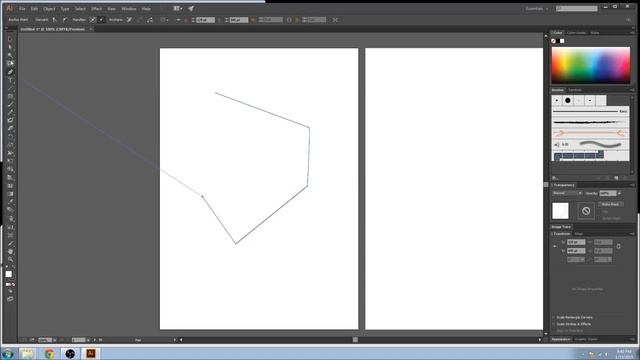This screenshot has height=360, width=640.
Task: Click the cut path at anchor points icon
Action: (150, 20)
